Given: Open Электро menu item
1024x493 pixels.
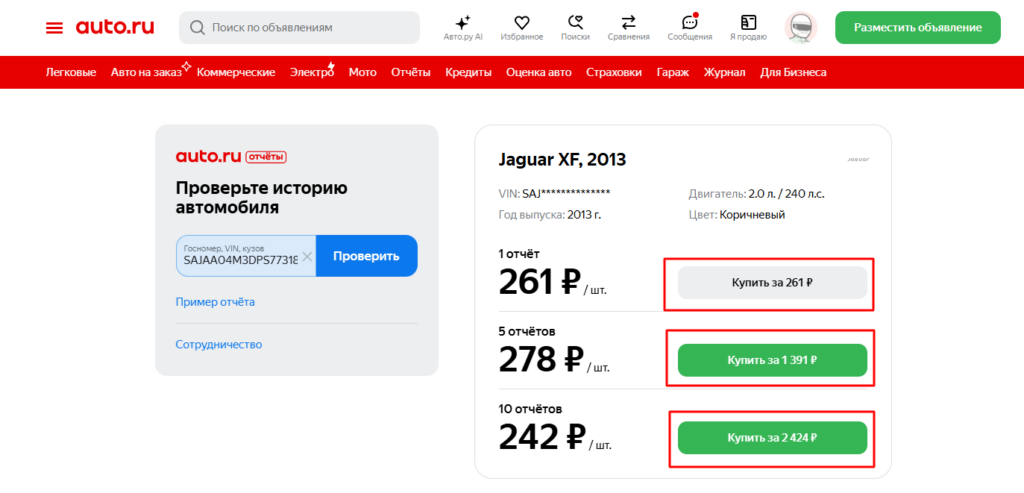Looking at the screenshot, I should 312,72.
